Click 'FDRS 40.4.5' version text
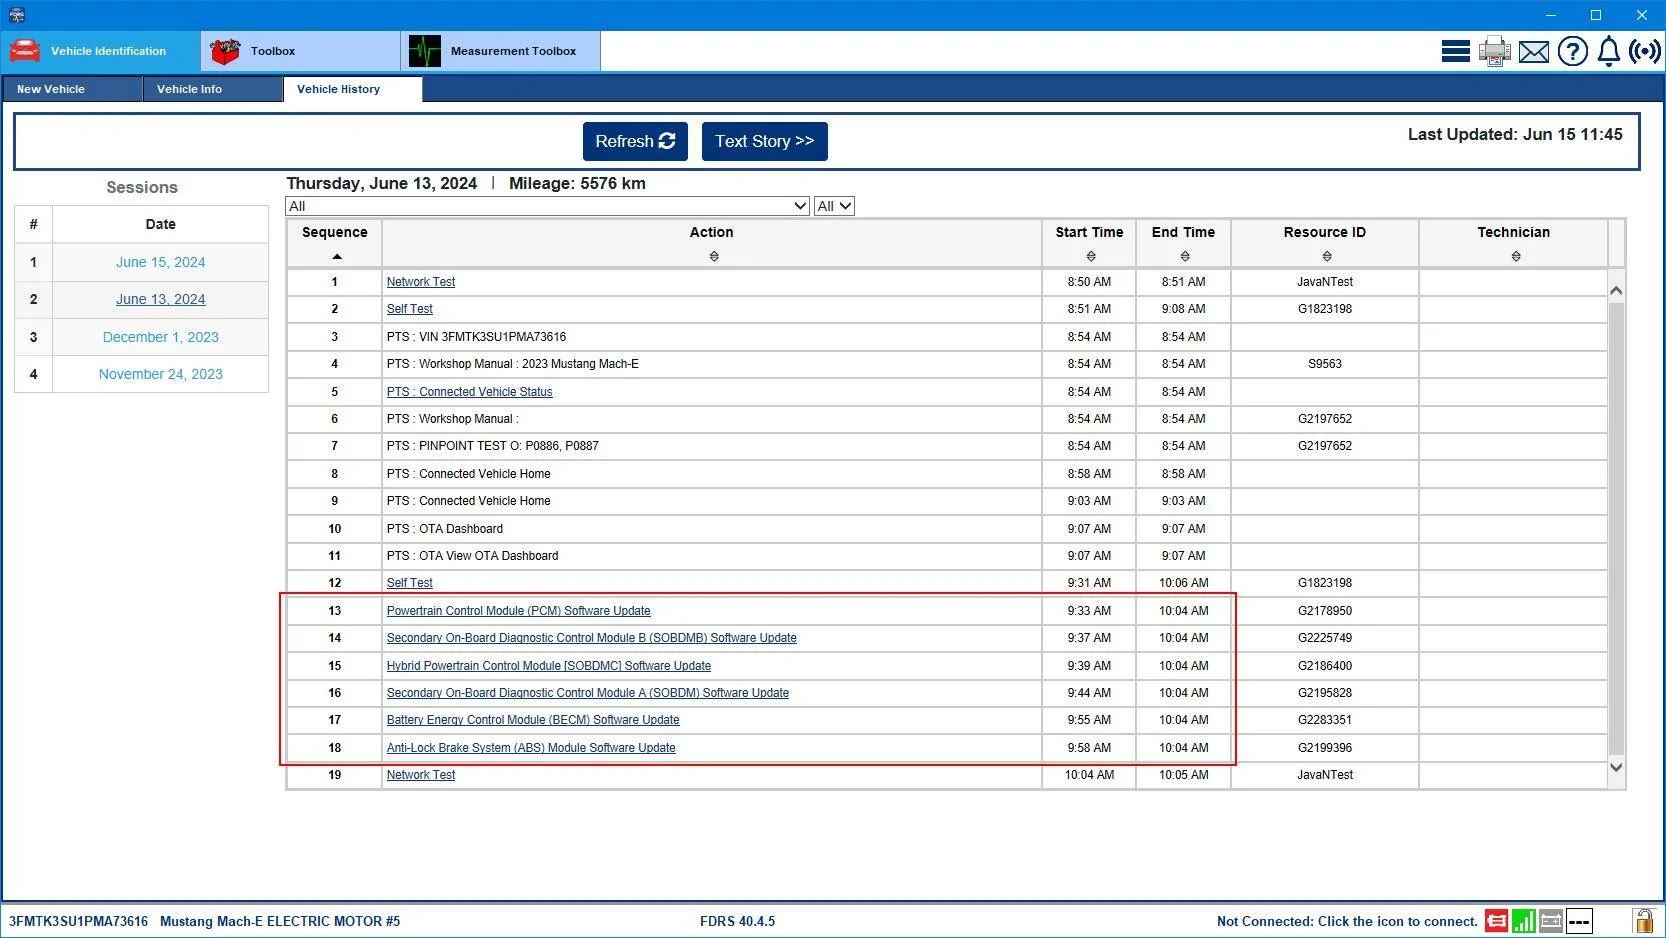This screenshot has width=1666, height=938. coord(738,922)
